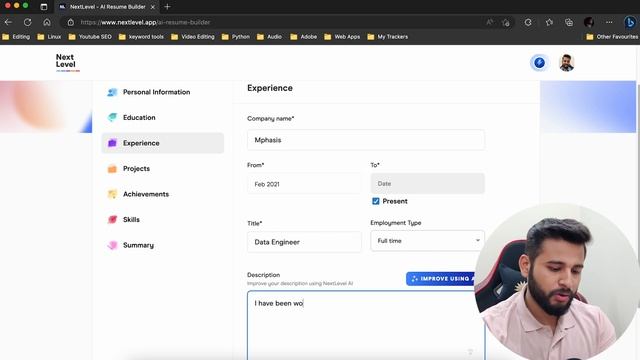640x360 pixels.
Task: Open the Youtube SEO bookmark folder
Action: tap(90, 37)
